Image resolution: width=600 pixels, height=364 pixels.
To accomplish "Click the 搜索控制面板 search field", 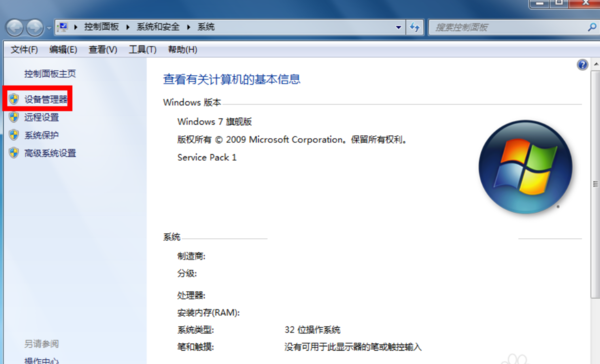I will click(507, 27).
